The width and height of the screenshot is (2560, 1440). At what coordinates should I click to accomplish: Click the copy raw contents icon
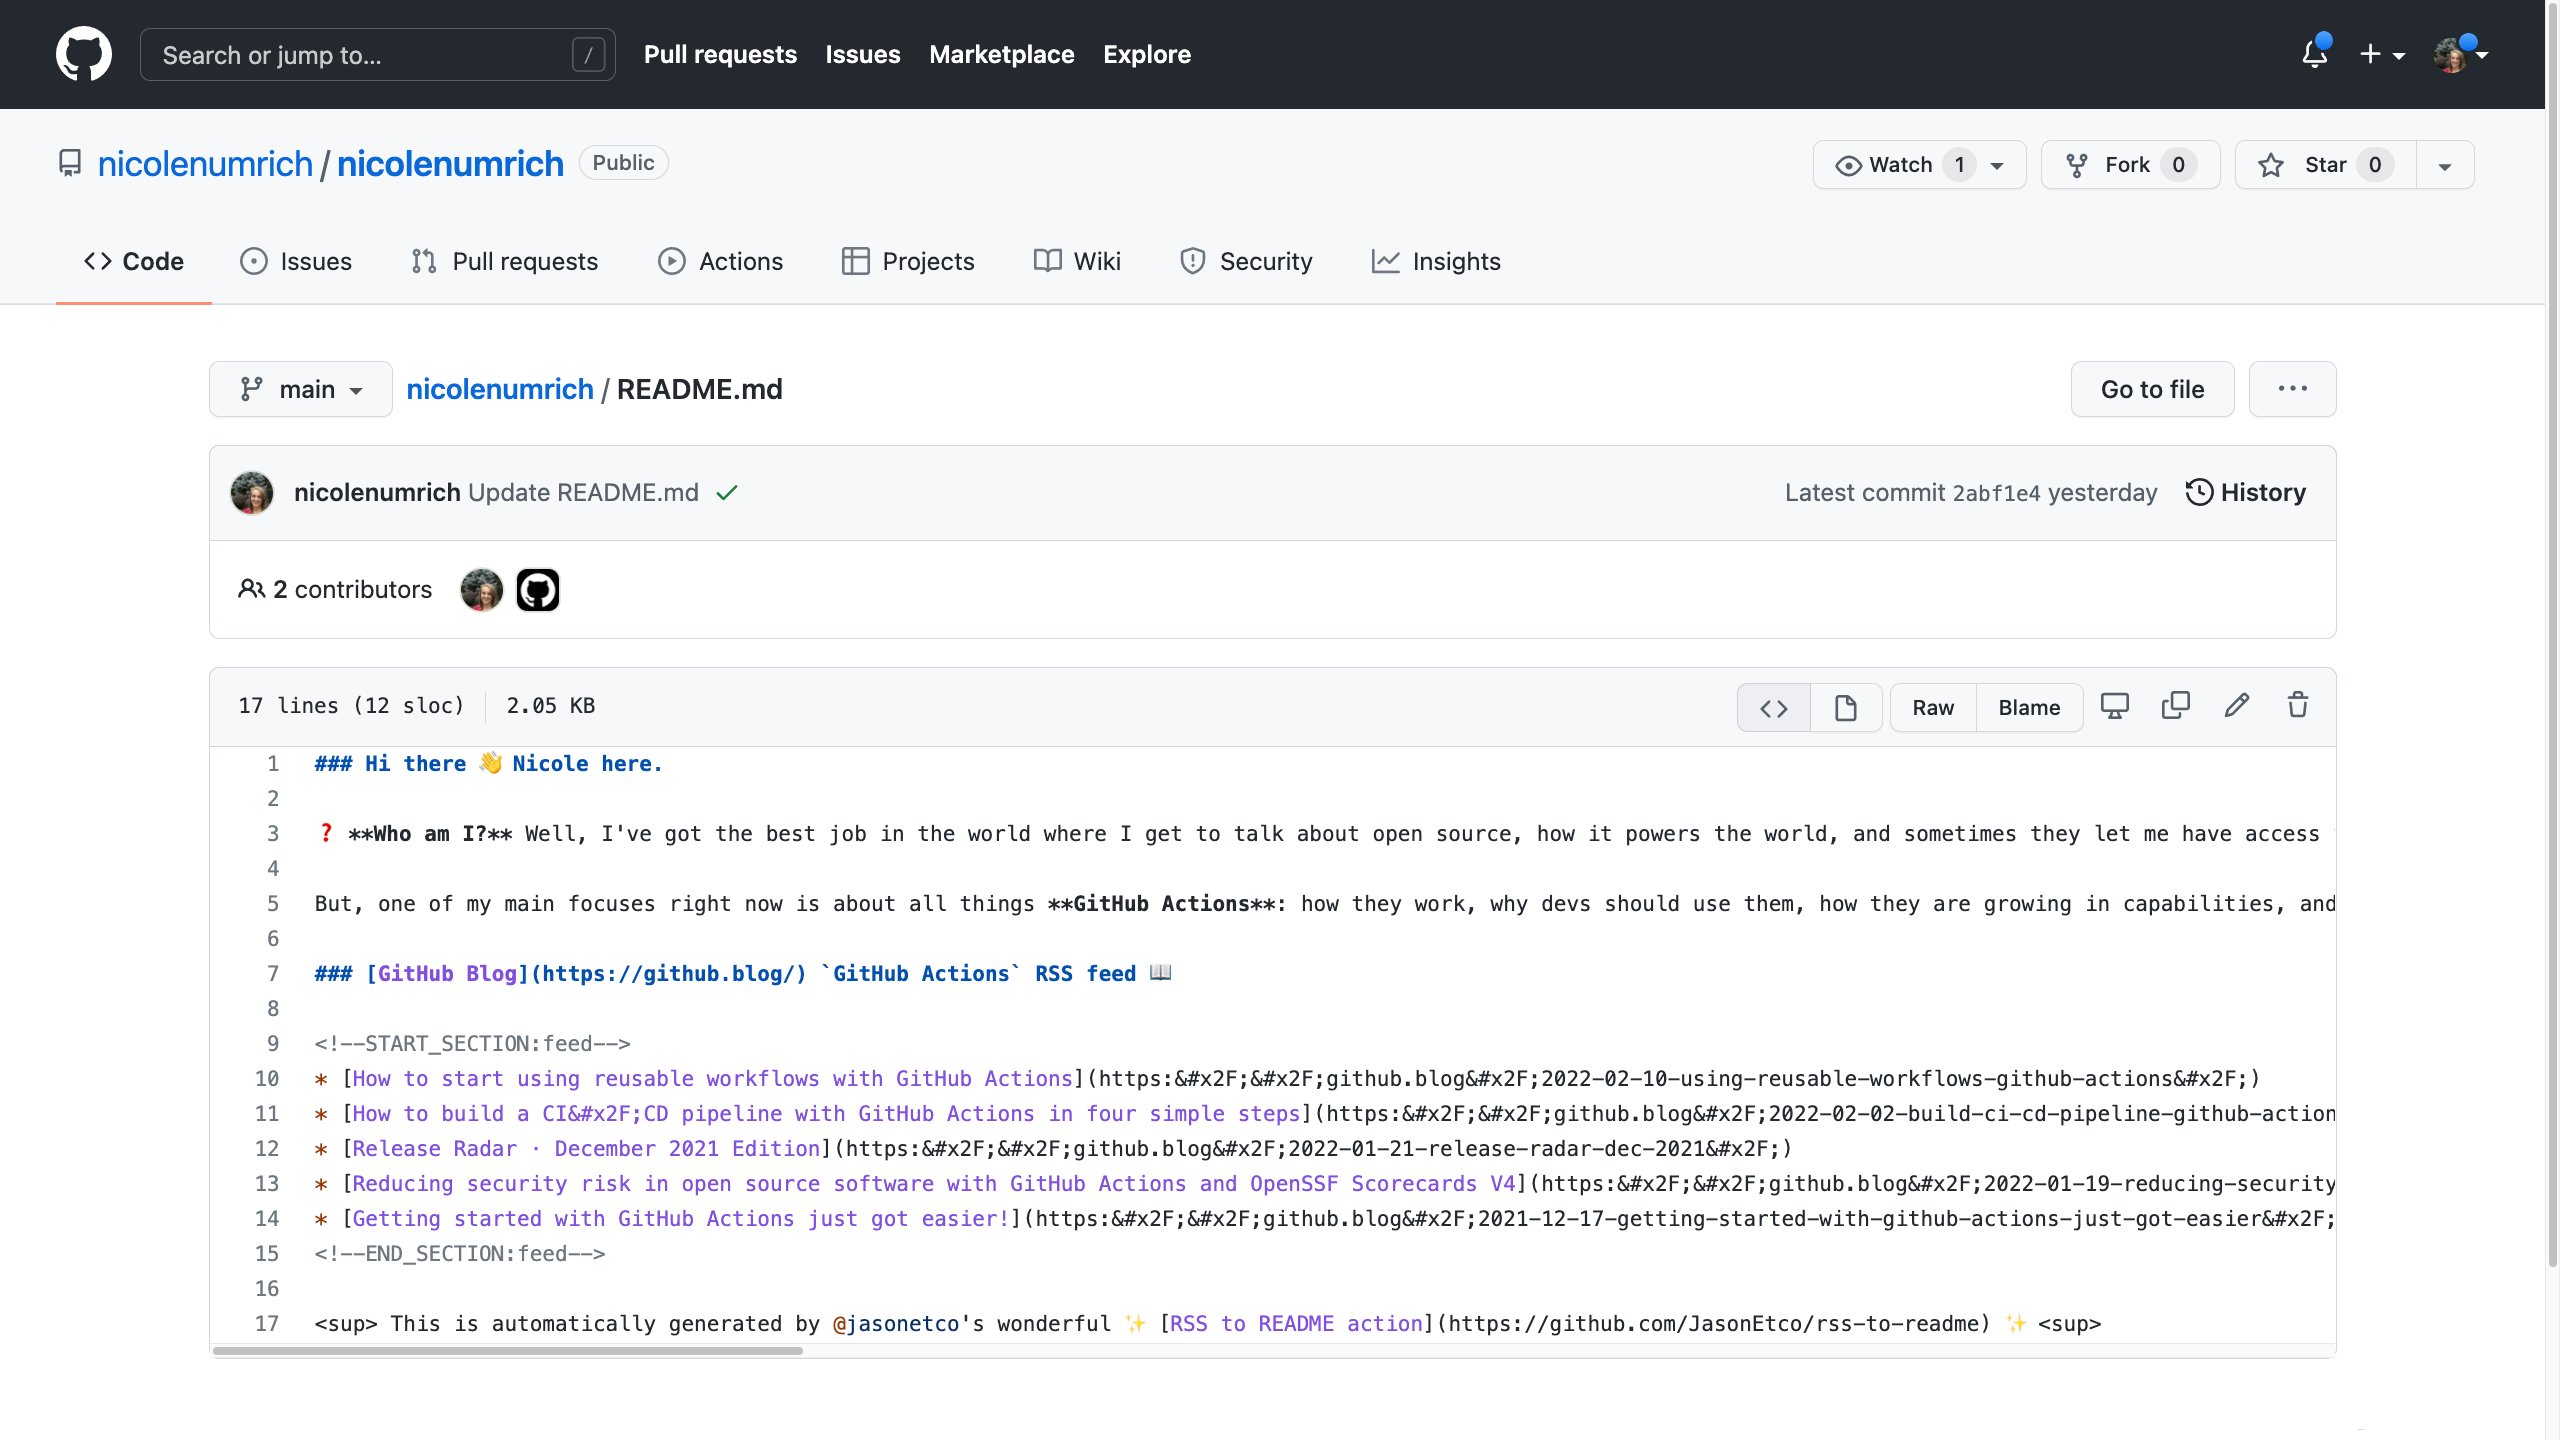pos(2175,706)
